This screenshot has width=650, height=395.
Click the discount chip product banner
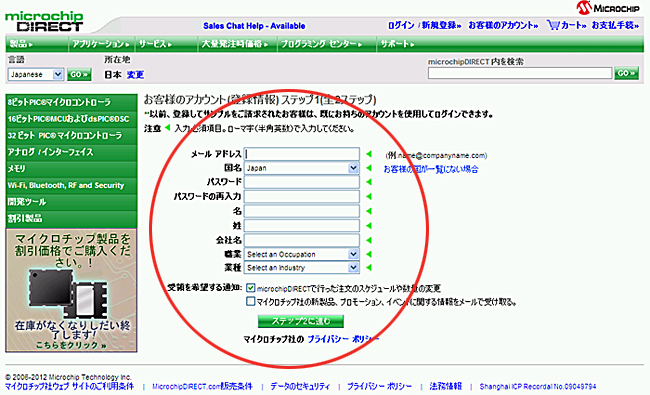(x=71, y=291)
